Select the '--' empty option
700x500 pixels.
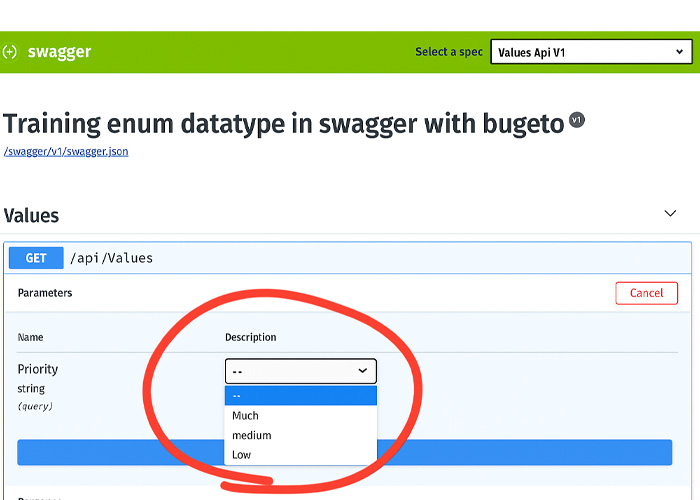click(x=300, y=396)
